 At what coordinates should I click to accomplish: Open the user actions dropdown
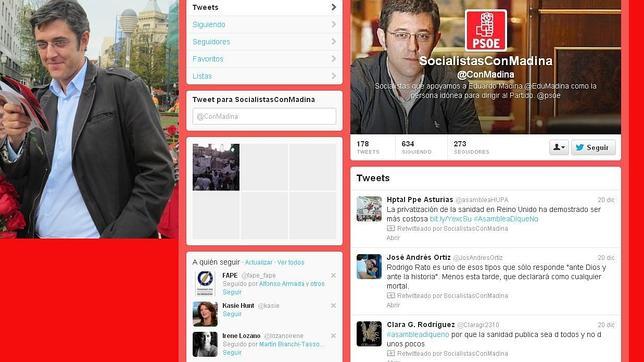(559, 148)
